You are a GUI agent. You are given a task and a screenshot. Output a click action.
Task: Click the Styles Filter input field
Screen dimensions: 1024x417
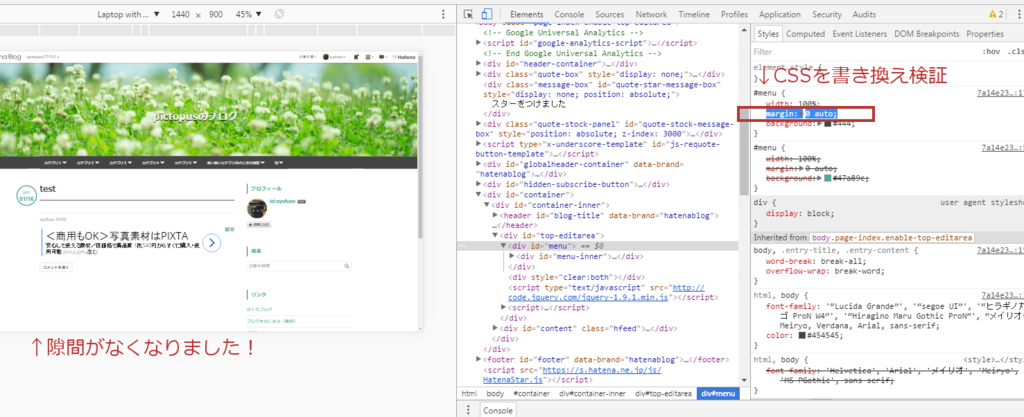pyautogui.click(x=862, y=52)
